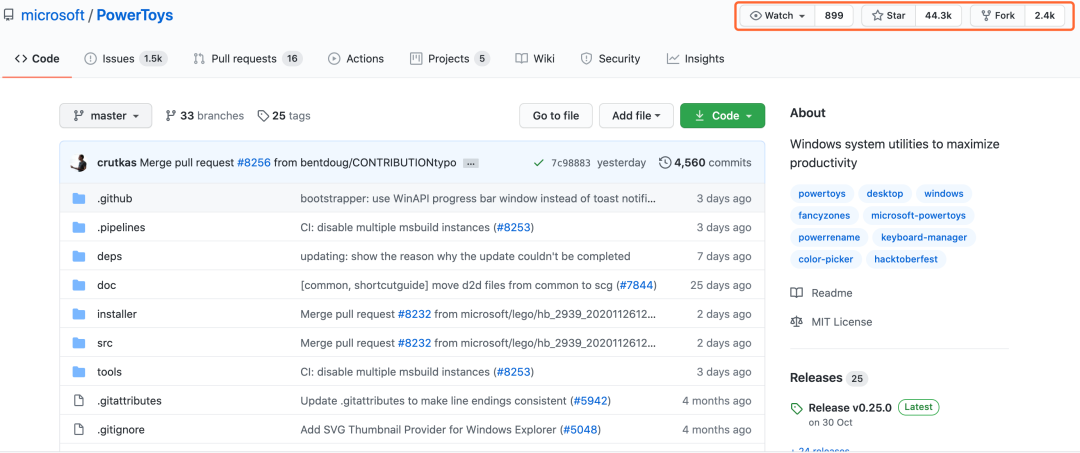Open pull request #8256 in latest commit
The image size is (1080, 453).
pyautogui.click(x=254, y=163)
